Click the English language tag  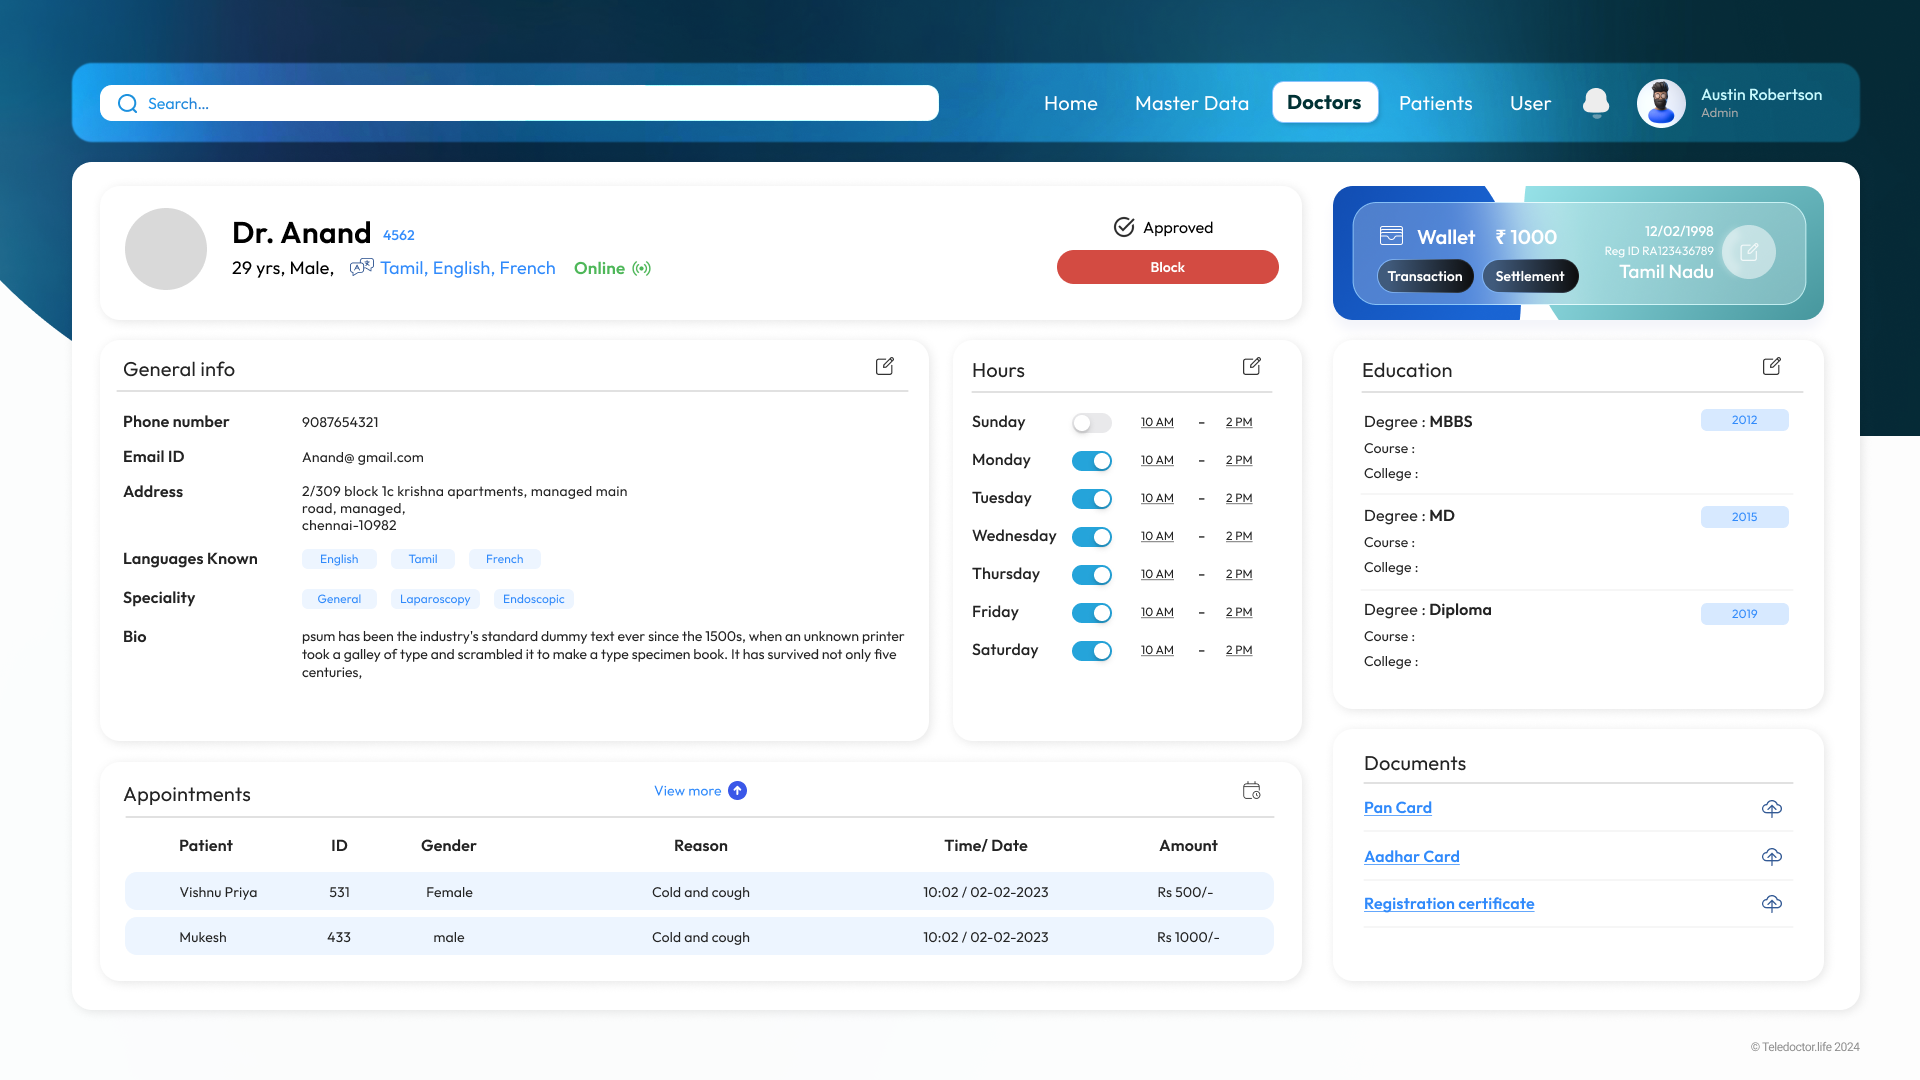(x=339, y=559)
